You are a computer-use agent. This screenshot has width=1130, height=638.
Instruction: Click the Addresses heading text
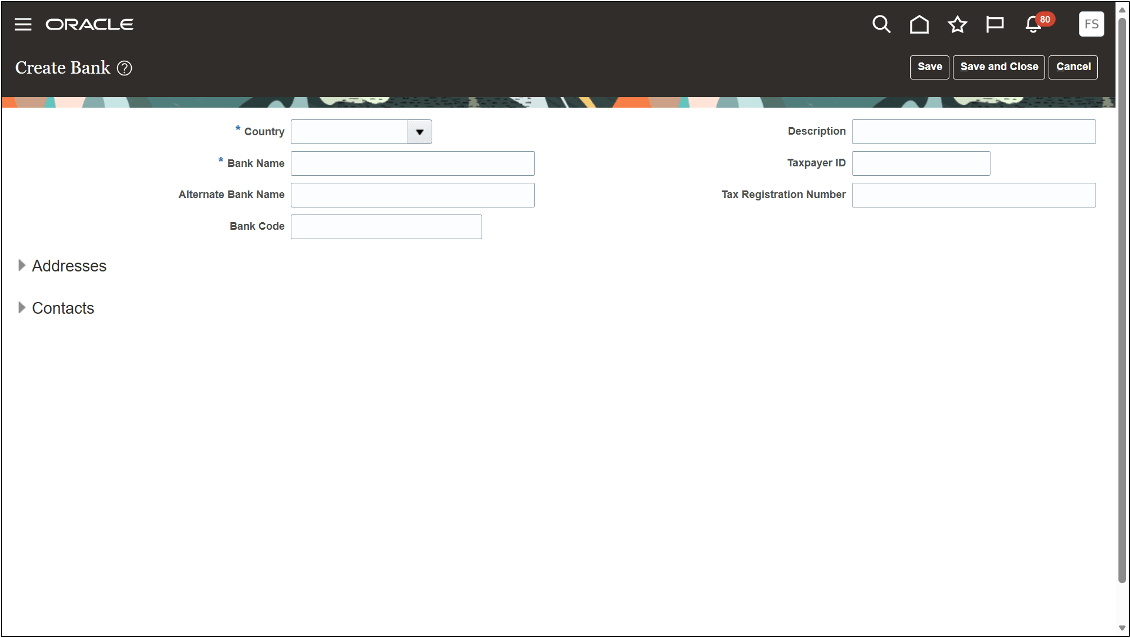point(69,266)
